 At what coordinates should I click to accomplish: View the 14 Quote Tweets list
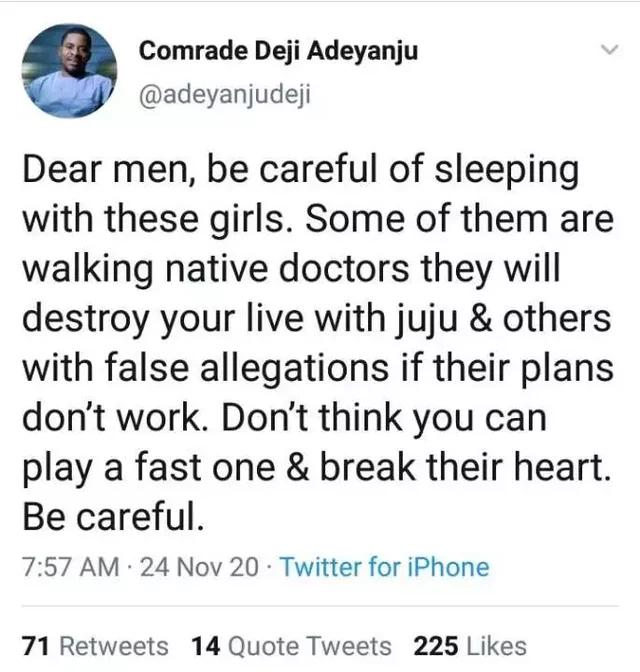pyautogui.click(x=291, y=646)
